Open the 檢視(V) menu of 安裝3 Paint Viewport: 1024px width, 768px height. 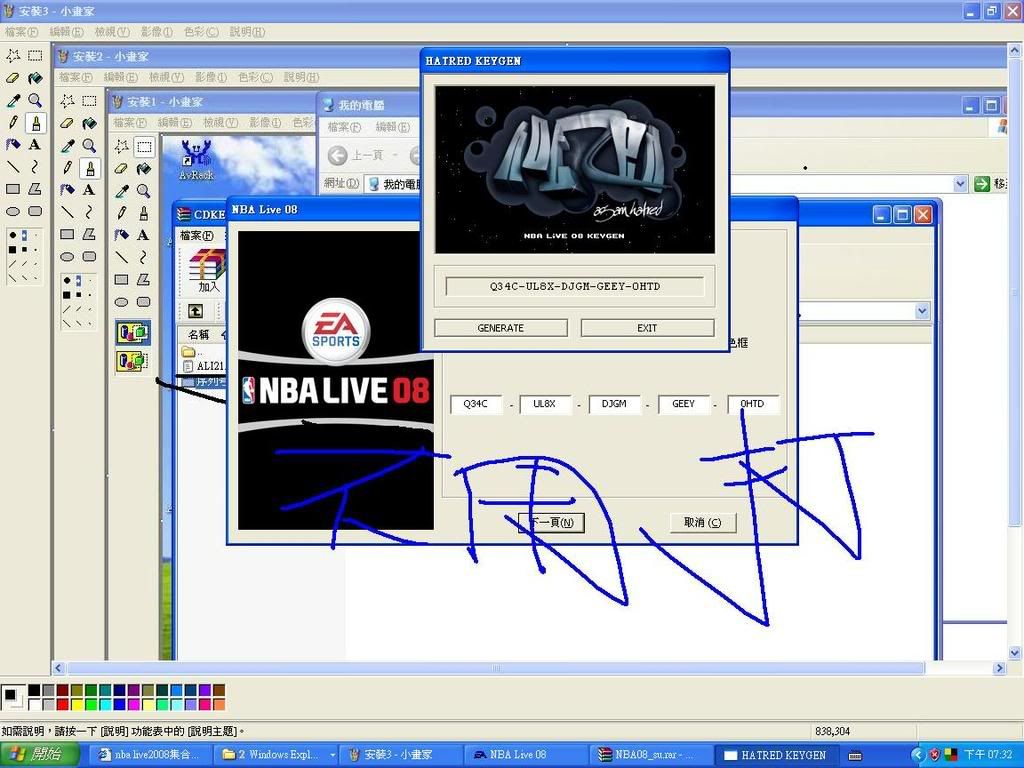pyautogui.click(x=112, y=31)
